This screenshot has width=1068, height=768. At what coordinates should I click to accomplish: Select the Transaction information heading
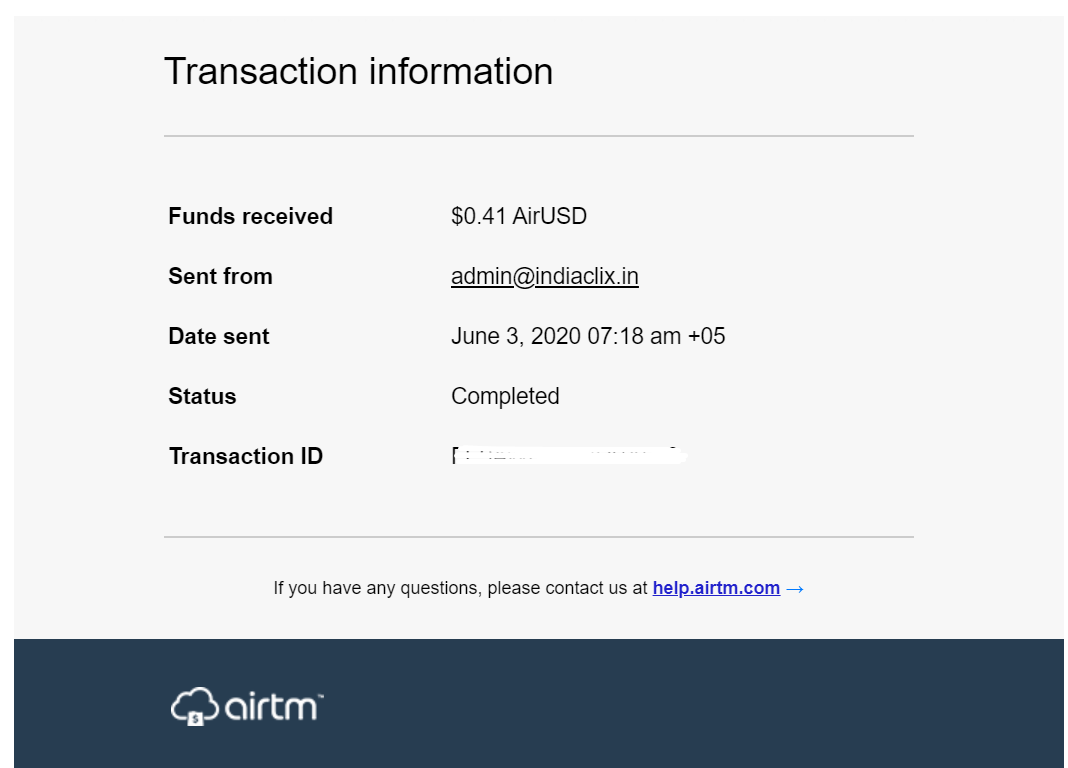click(358, 71)
